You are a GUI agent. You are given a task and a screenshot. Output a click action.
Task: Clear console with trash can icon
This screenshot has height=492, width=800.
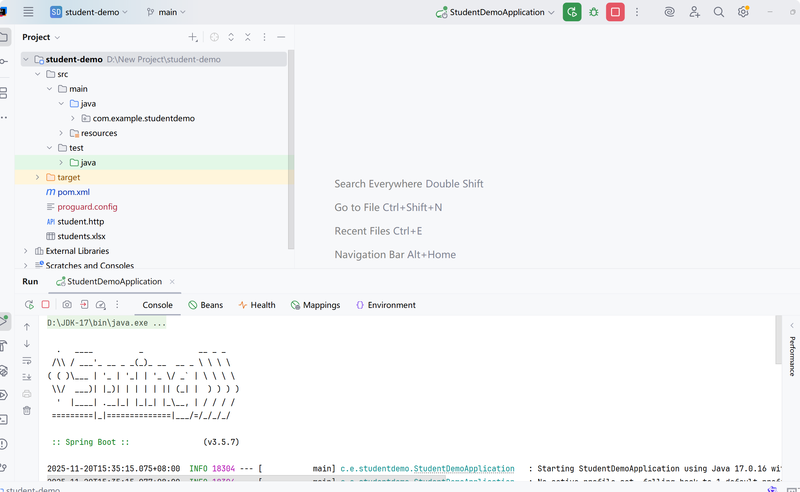27,410
